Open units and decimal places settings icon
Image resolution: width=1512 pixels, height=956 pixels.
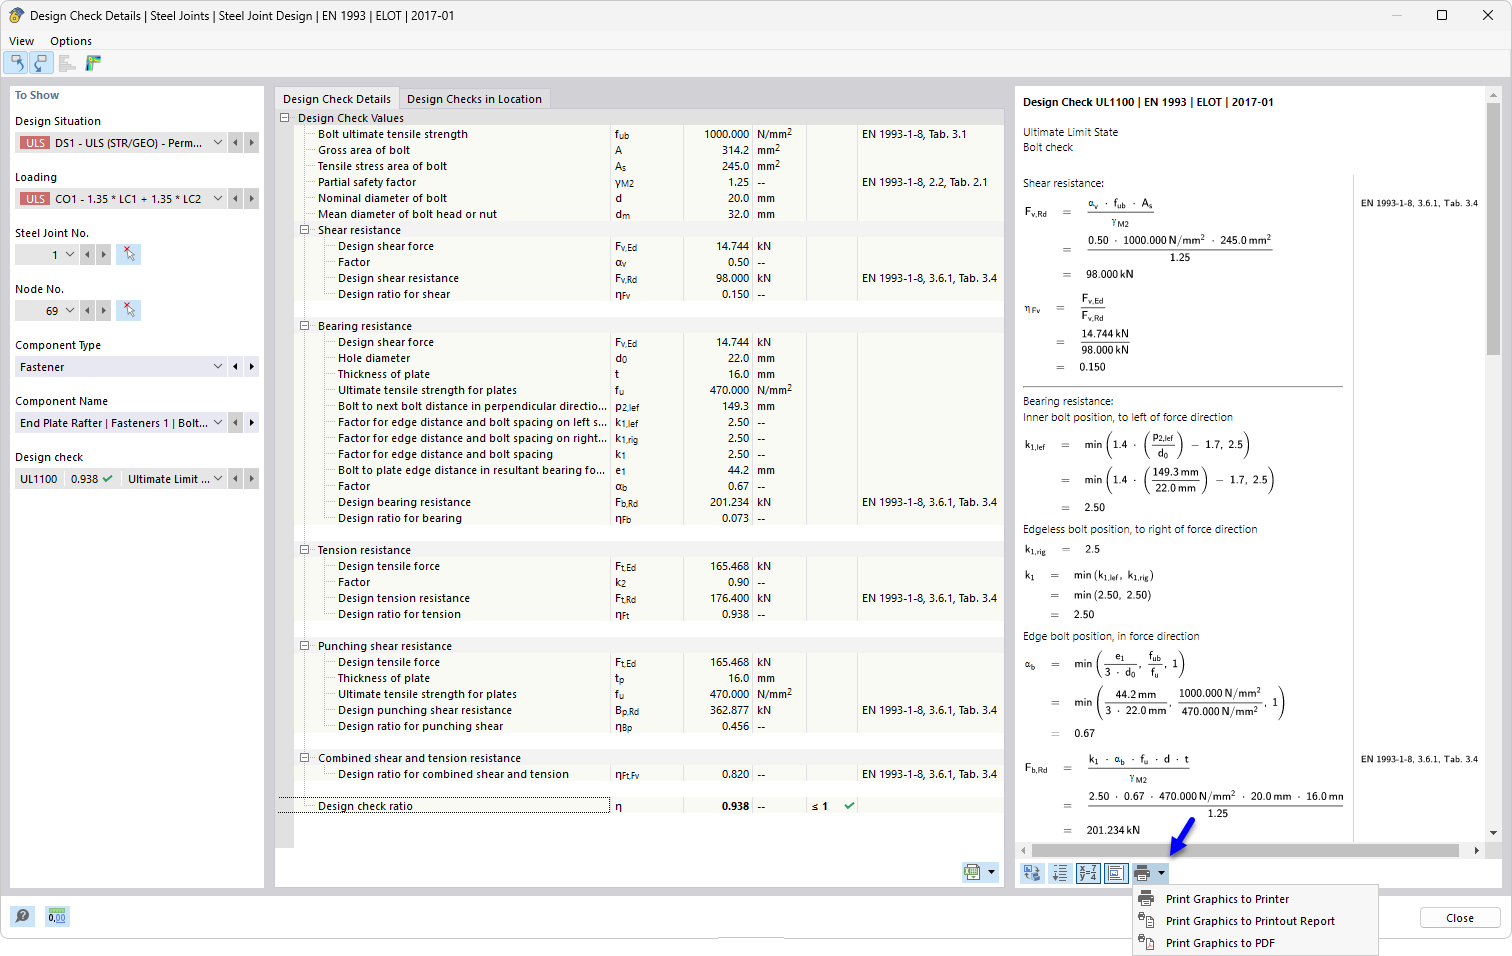click(x=57, y=916)
